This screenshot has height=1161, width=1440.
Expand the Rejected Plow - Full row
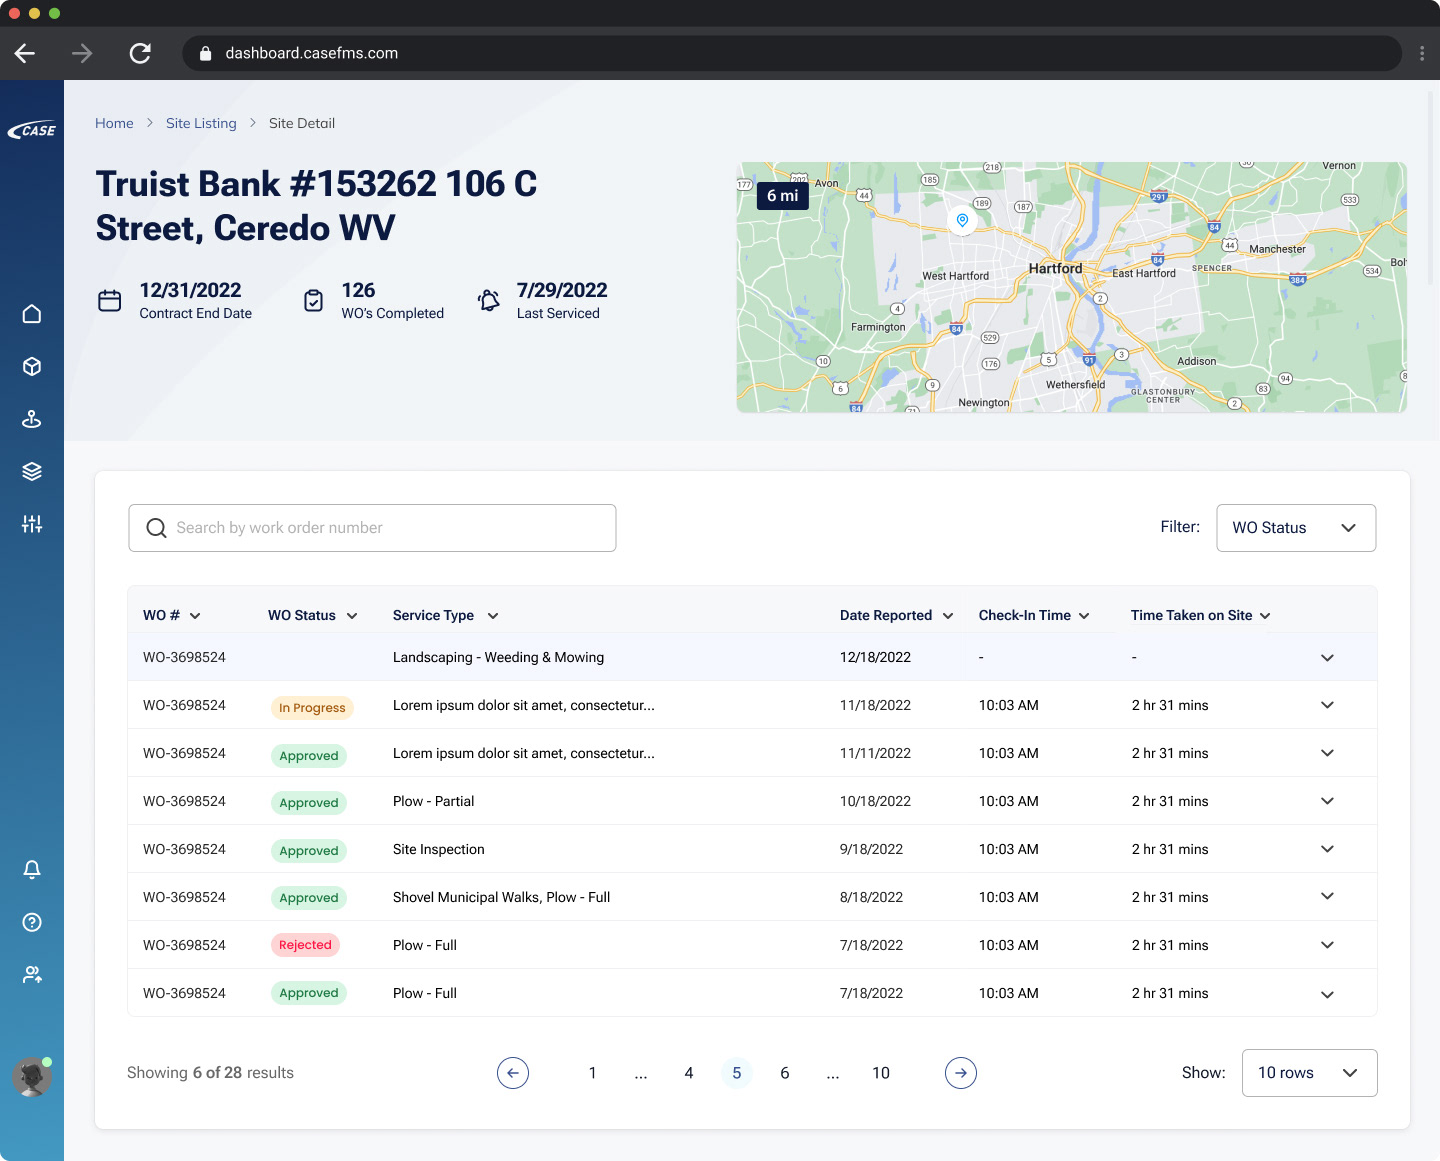[x=1327, y=945]
